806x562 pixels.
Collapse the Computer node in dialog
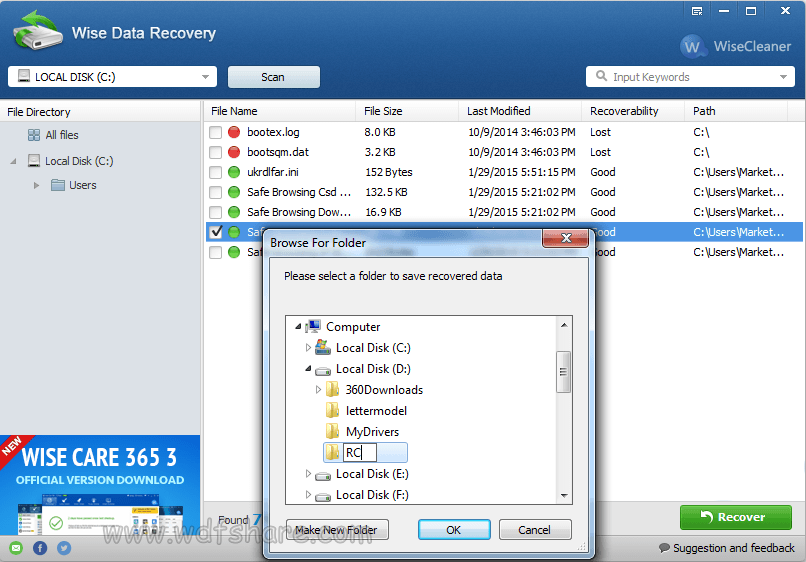[x=298, y=327]
